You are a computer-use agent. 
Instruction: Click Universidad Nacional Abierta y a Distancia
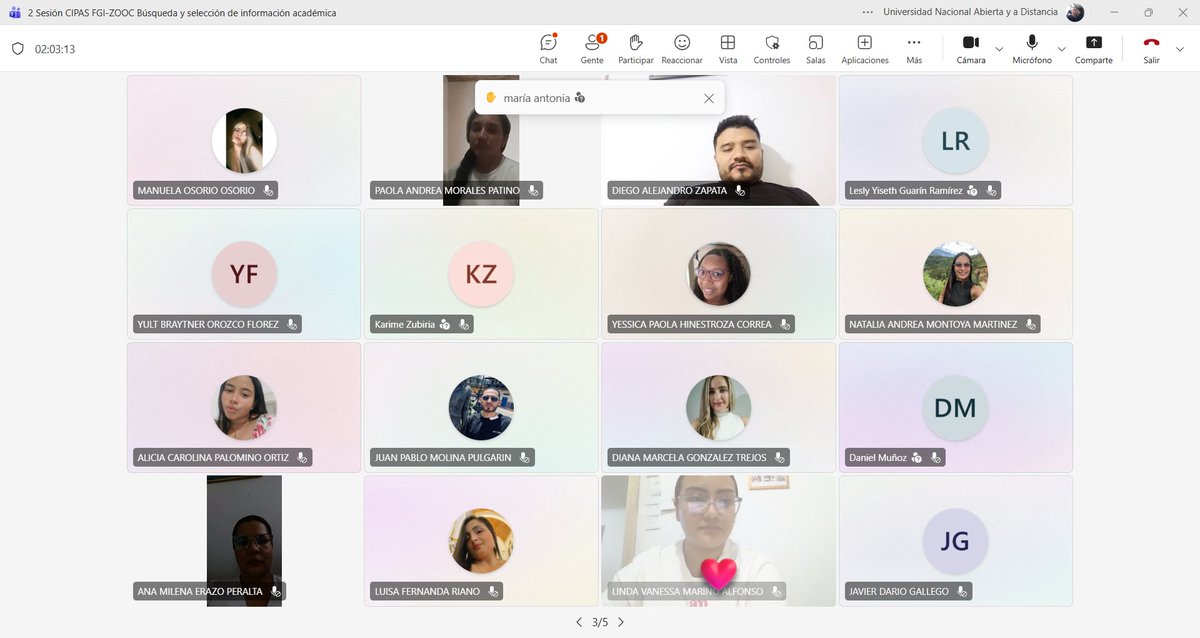(971, 12)
